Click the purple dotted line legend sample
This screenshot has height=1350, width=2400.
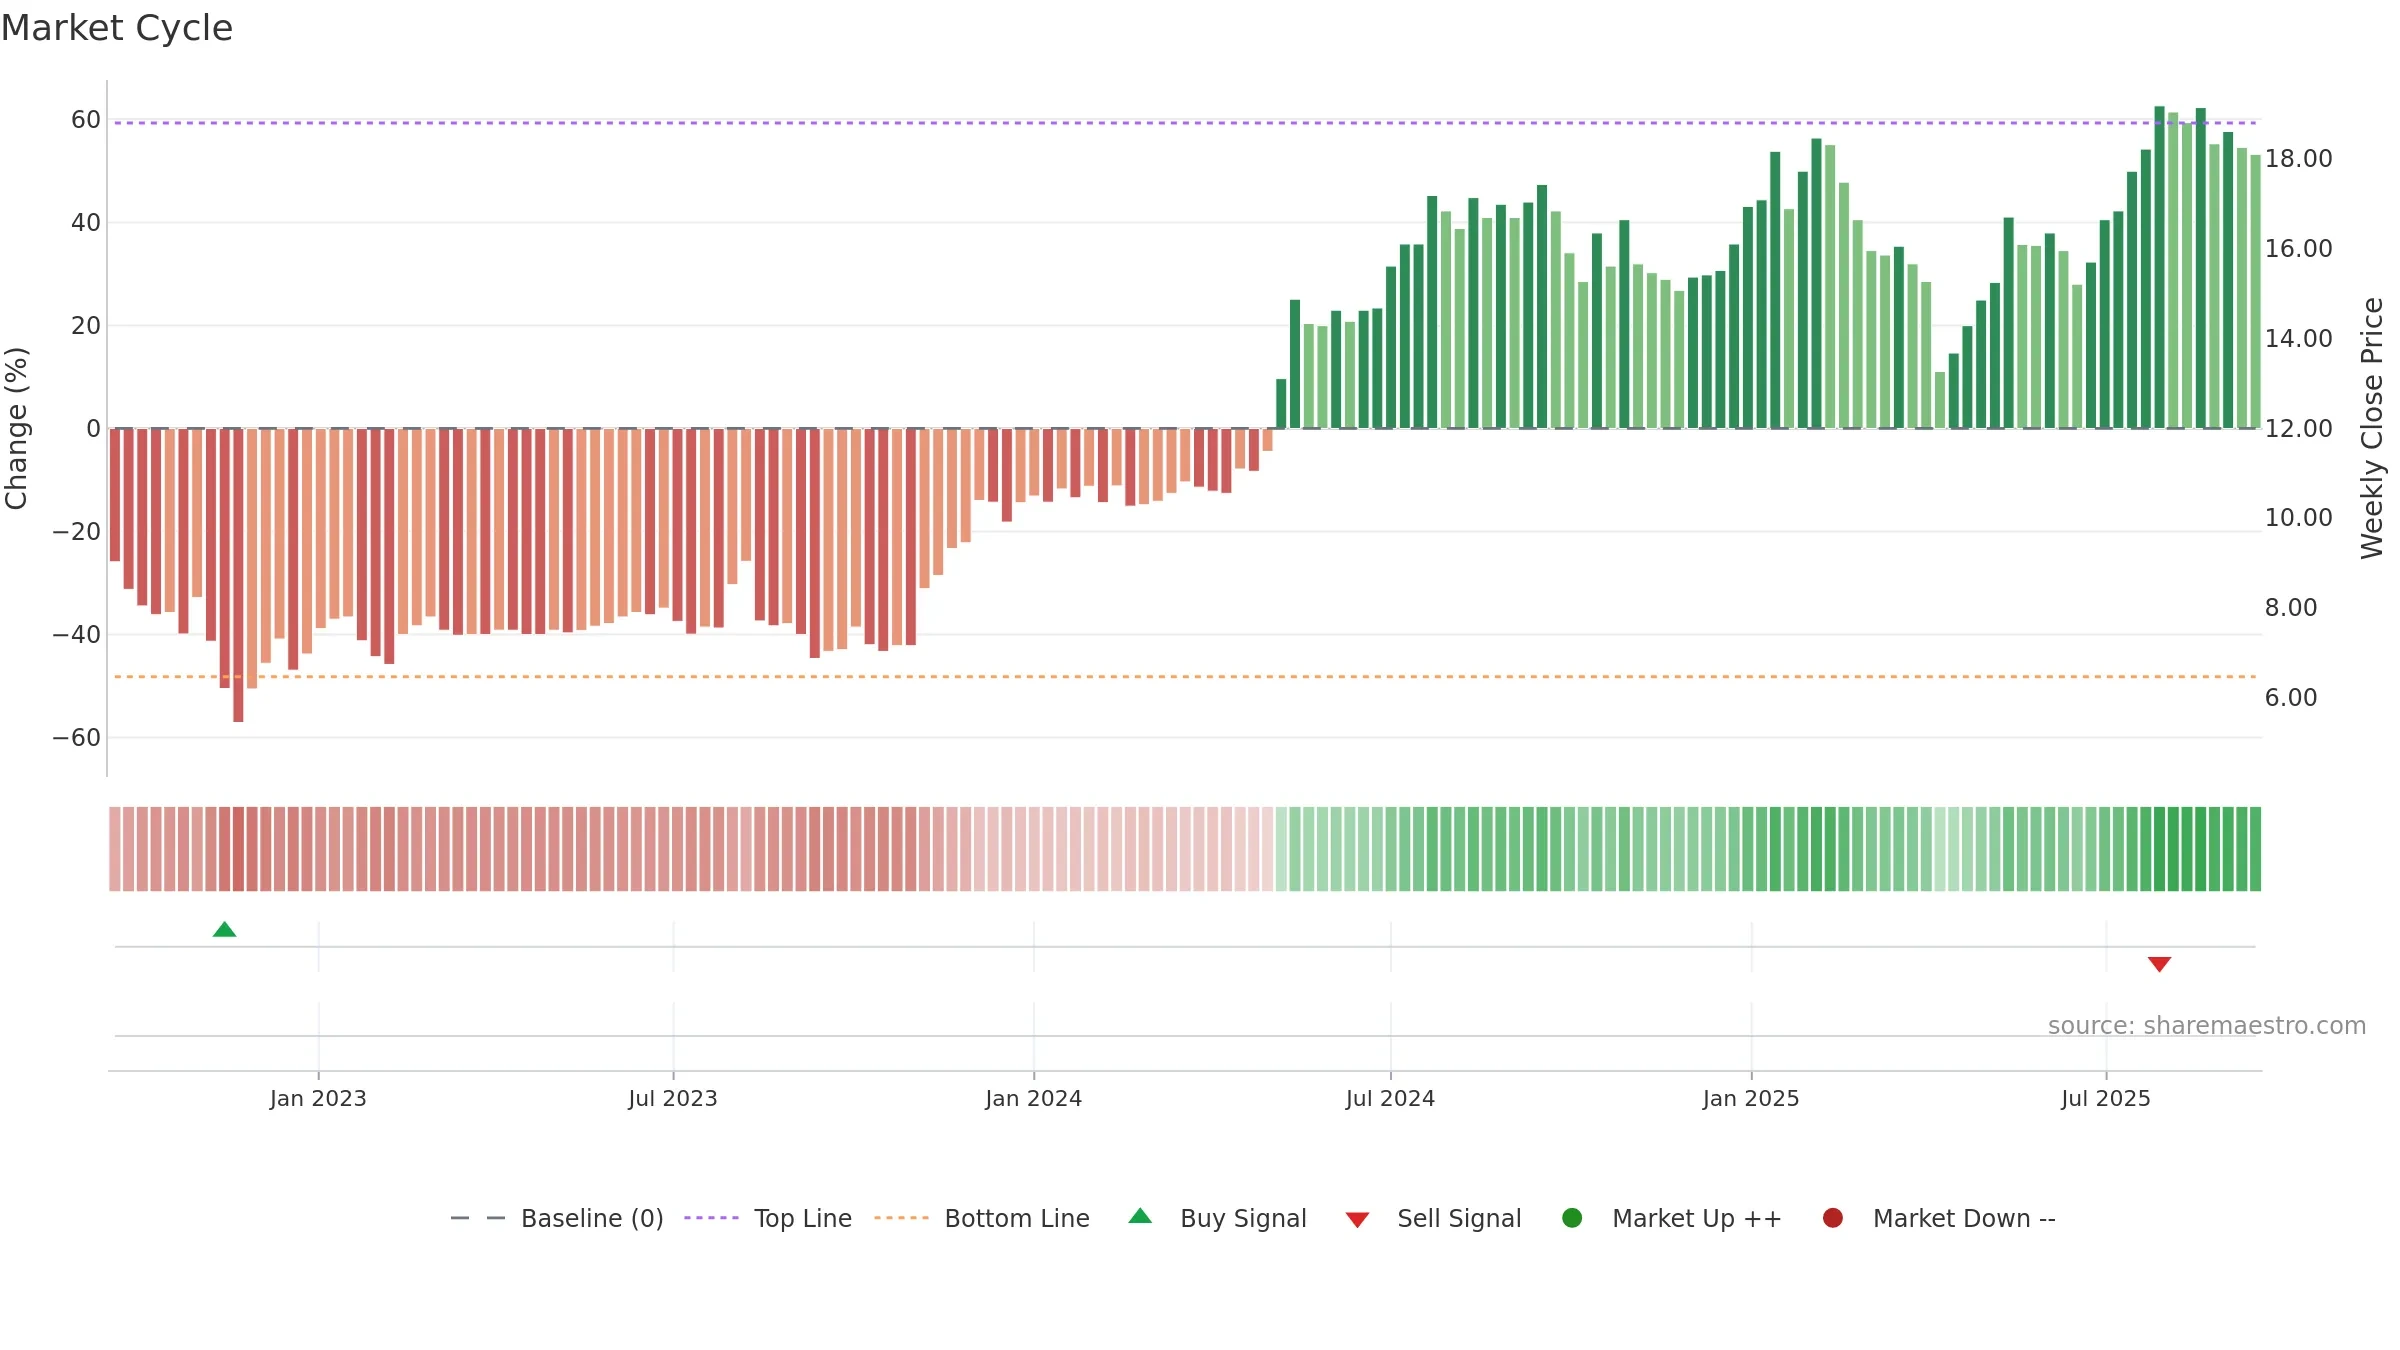coord(711,1218)
